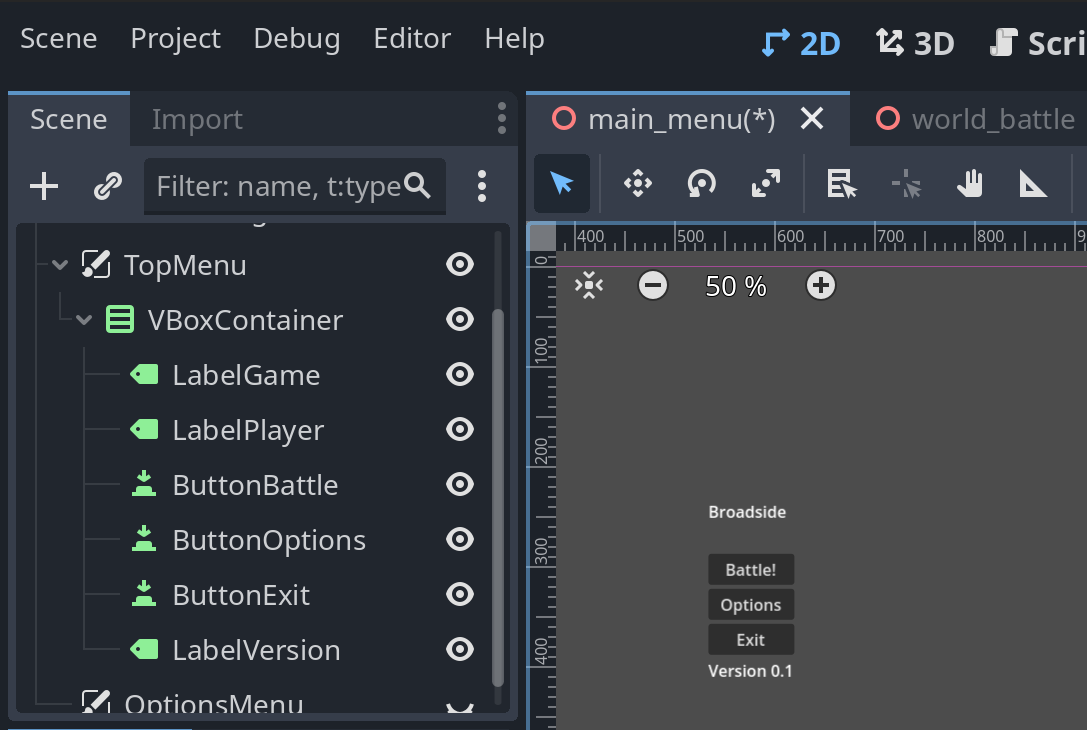Image resolution: width=1087 pixels, height=730 pixels.
Task: Click the ButtonBattle node icon
Action: pos(144,484)
